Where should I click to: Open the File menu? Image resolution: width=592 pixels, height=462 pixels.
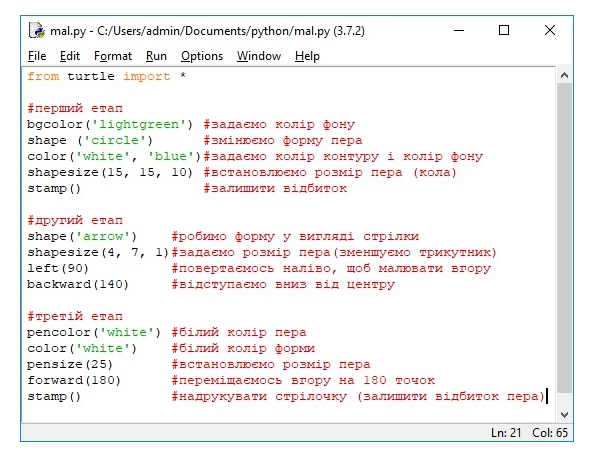coord(37,56)
